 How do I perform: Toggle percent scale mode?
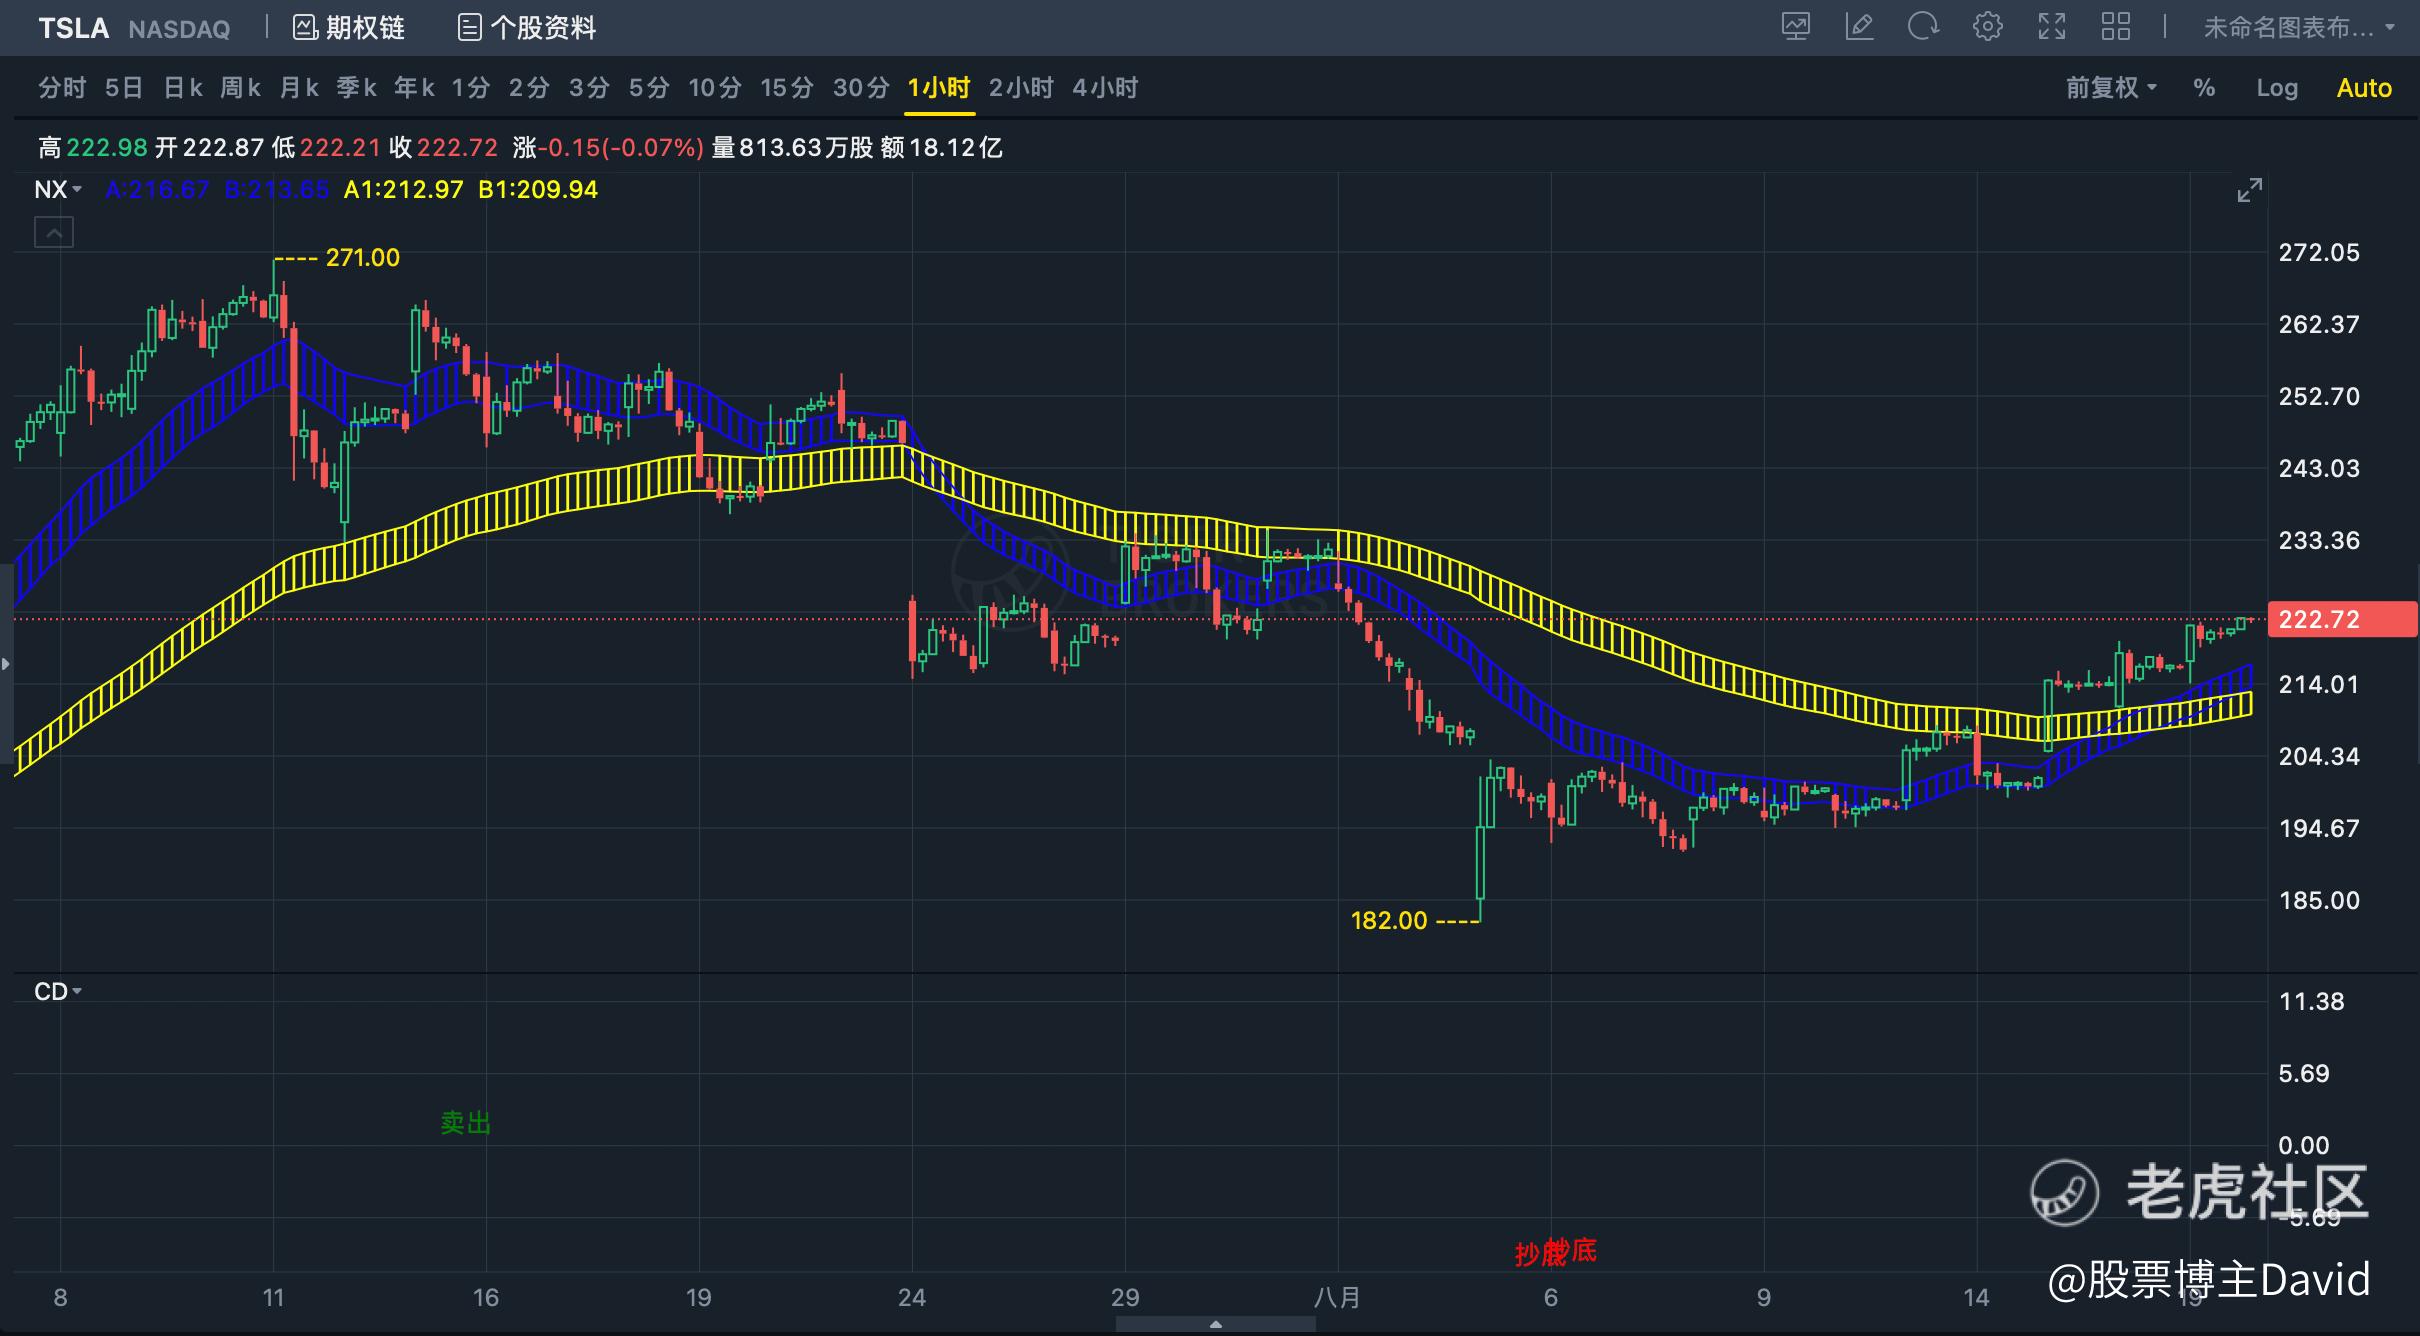pos(2204,88)
